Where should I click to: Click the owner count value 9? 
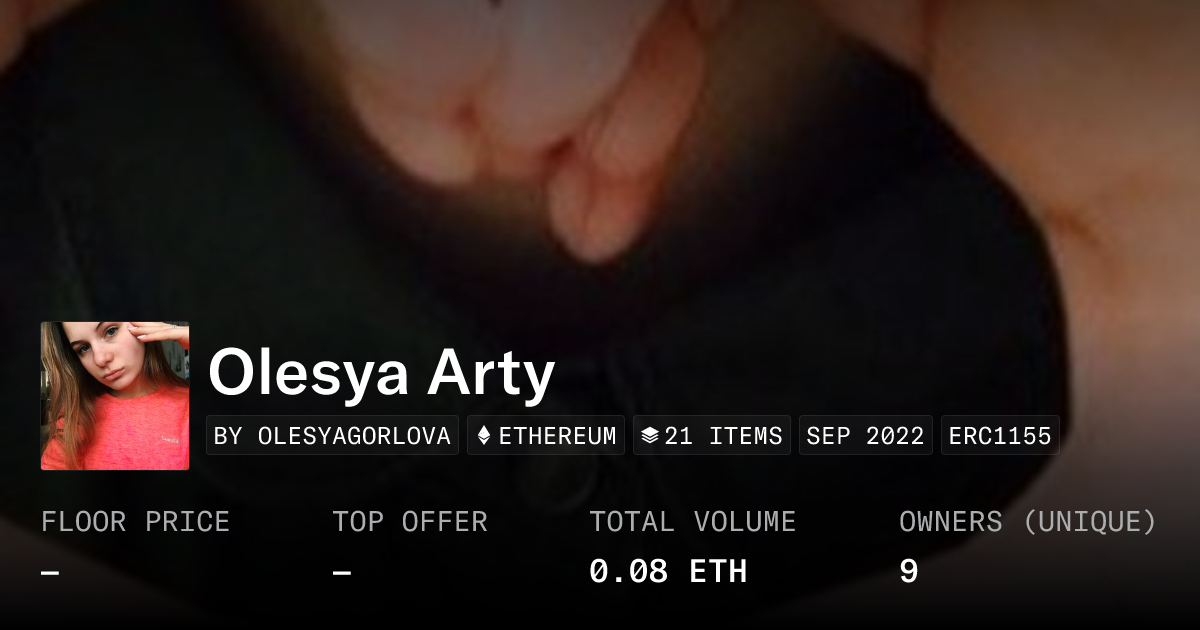pyautogui.click(x=909, y=572)
